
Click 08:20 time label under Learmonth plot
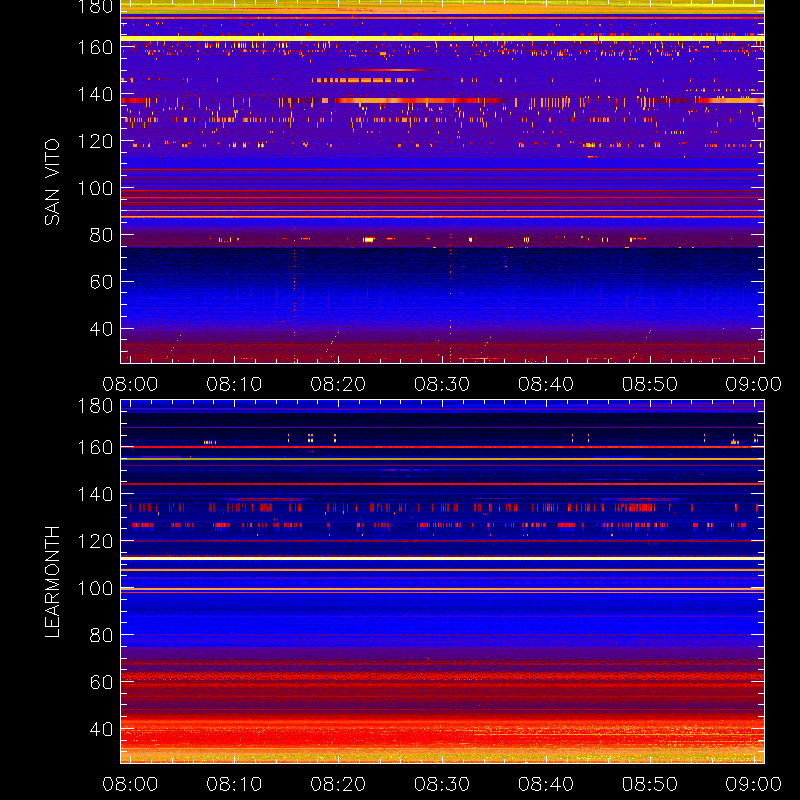click(338, 784)
